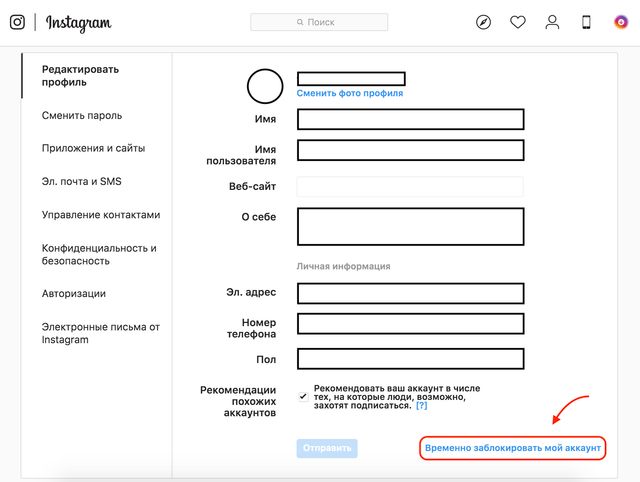The width and height of the screenshot is (640, 482).
Task: Click the mobile phone icon in header
Action: click(587, 22)
